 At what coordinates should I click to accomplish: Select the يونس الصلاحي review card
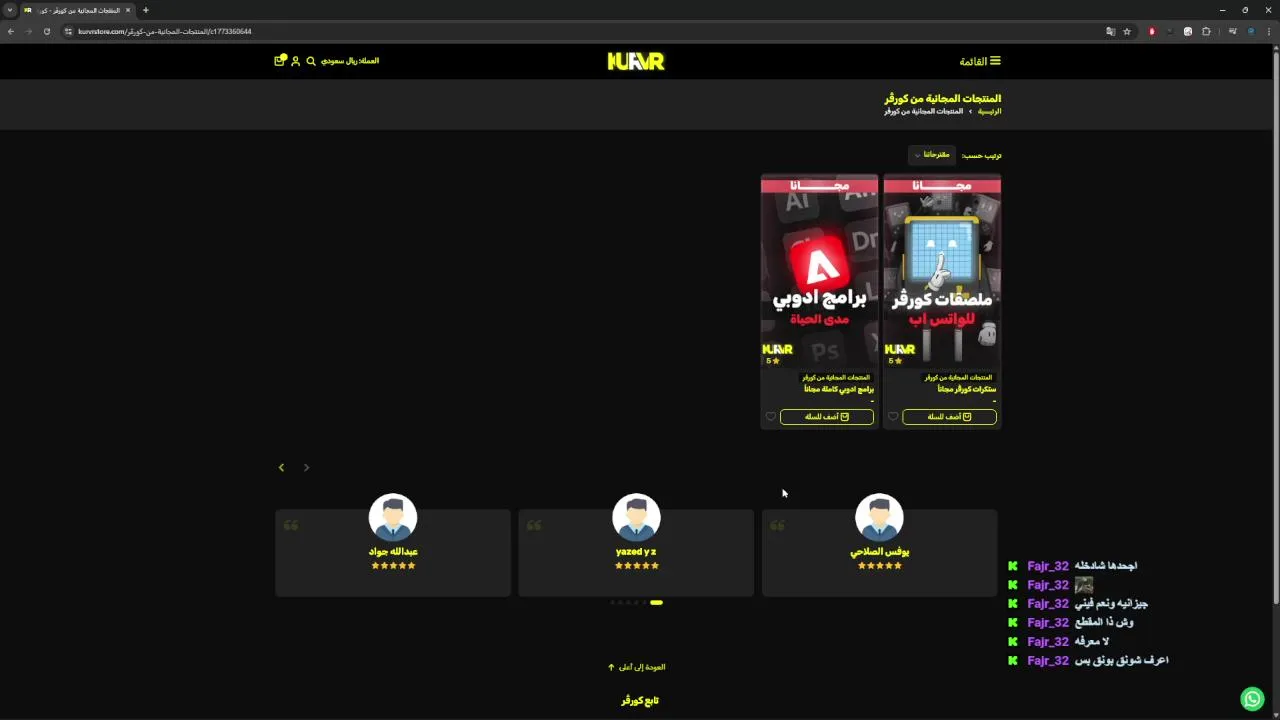coord(879,552)
